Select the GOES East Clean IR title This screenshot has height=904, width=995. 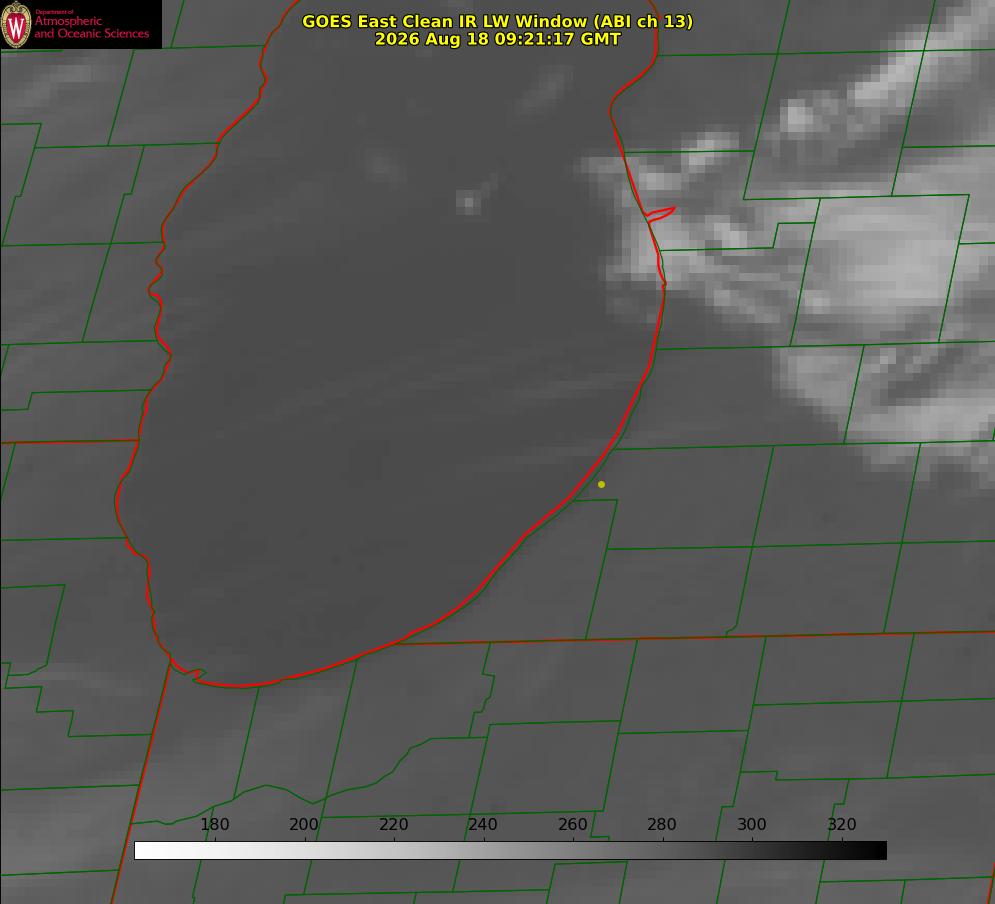pyautogui.click(x=497, y=21)
